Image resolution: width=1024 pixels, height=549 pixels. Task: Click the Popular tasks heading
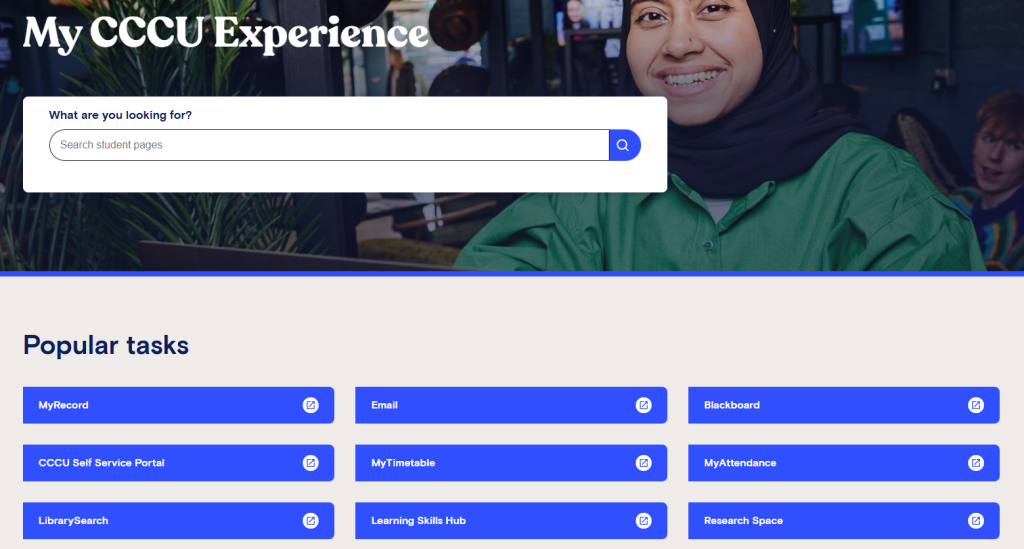tap(106, 345)
